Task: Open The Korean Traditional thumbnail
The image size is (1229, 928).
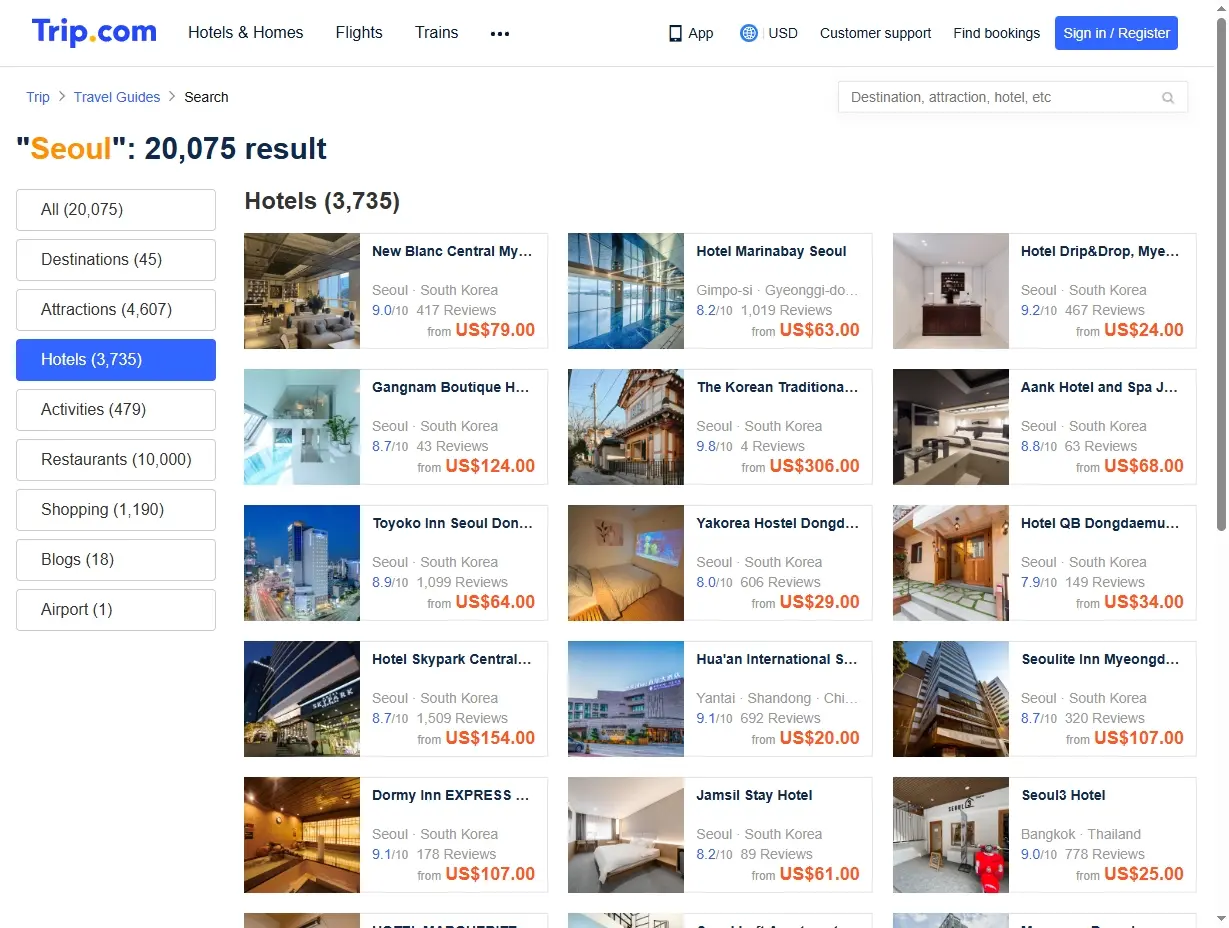Action: coord(626,427)
